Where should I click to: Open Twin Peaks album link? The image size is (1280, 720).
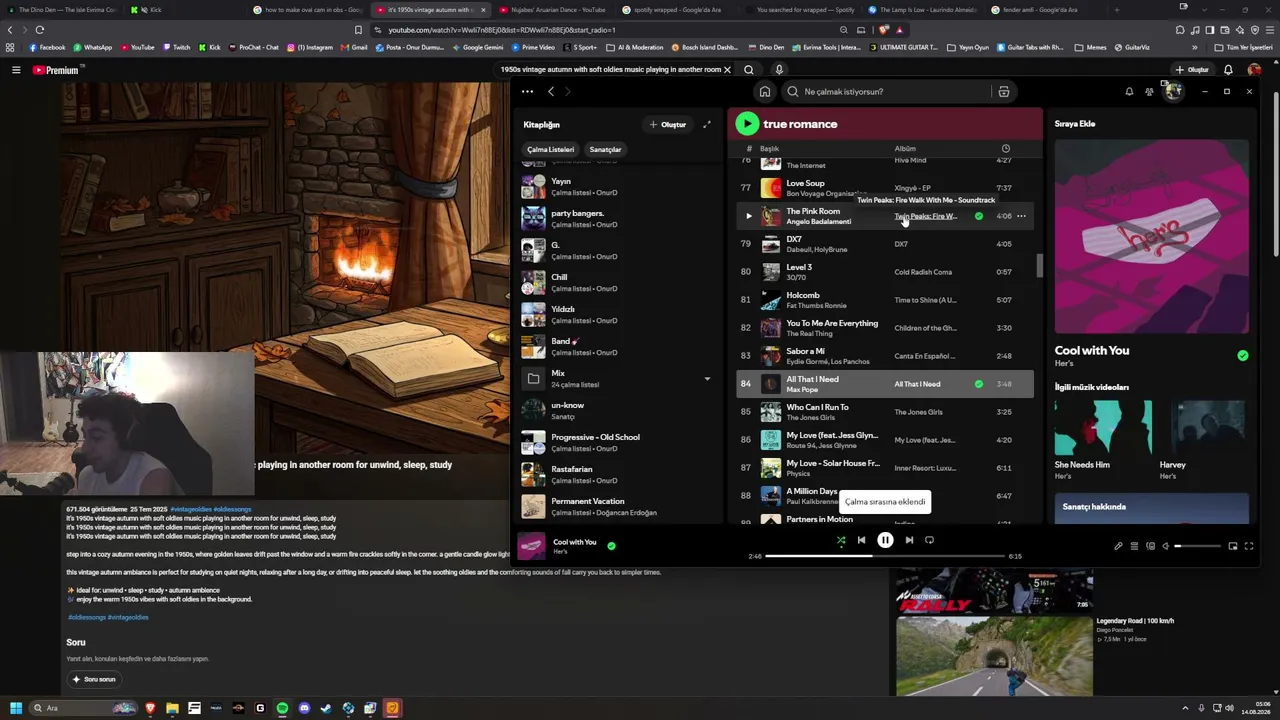click(926, 216)
